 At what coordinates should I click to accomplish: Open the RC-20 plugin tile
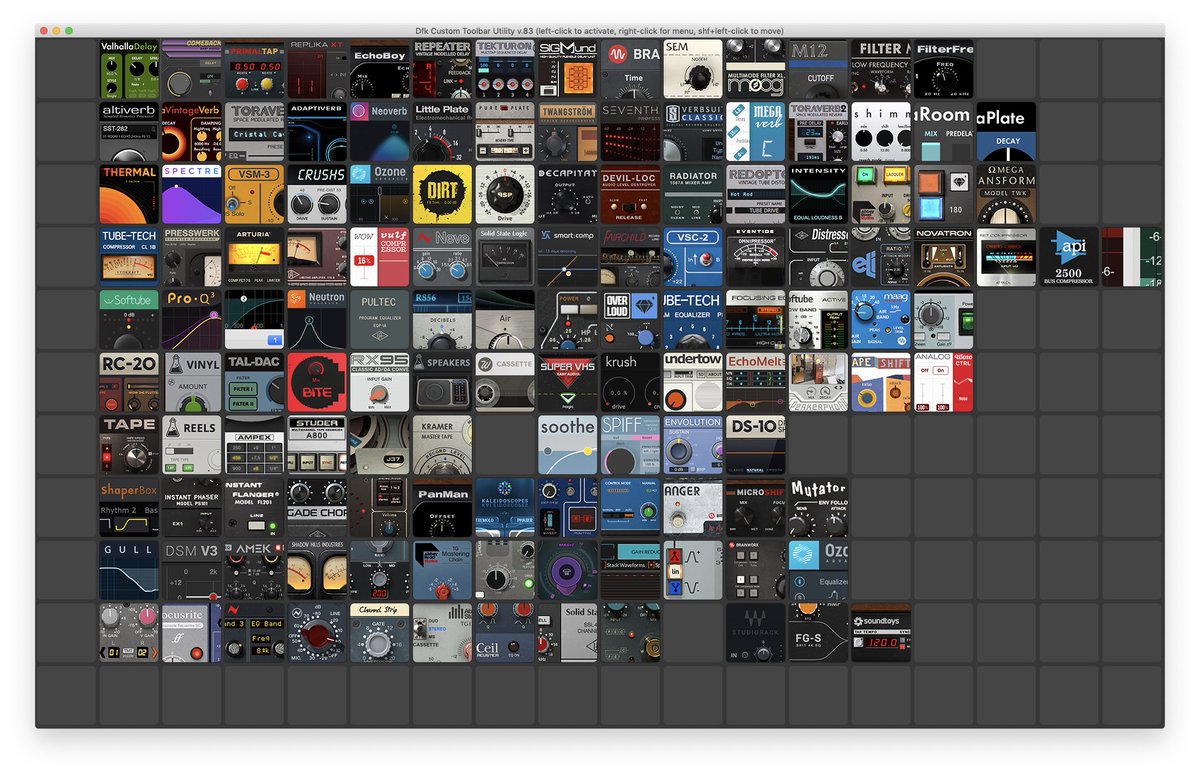pos(129,382)
